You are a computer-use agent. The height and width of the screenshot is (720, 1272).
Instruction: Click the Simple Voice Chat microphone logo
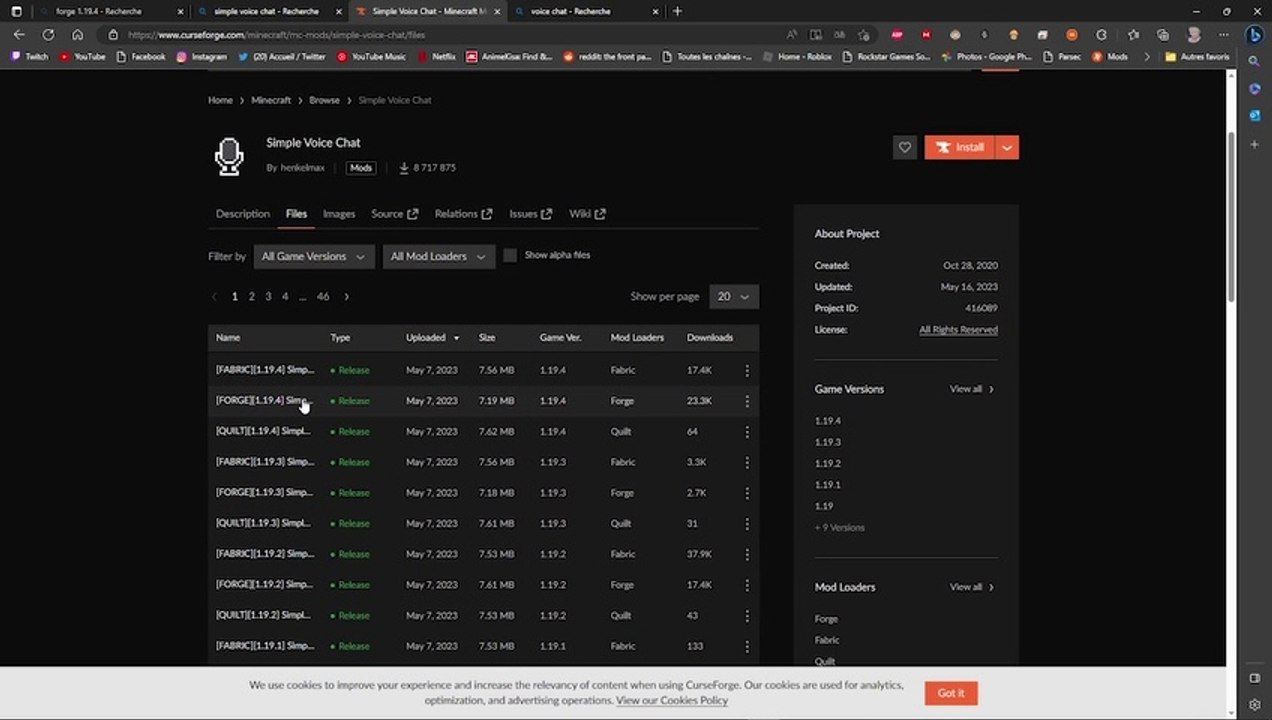click(229, 156)
